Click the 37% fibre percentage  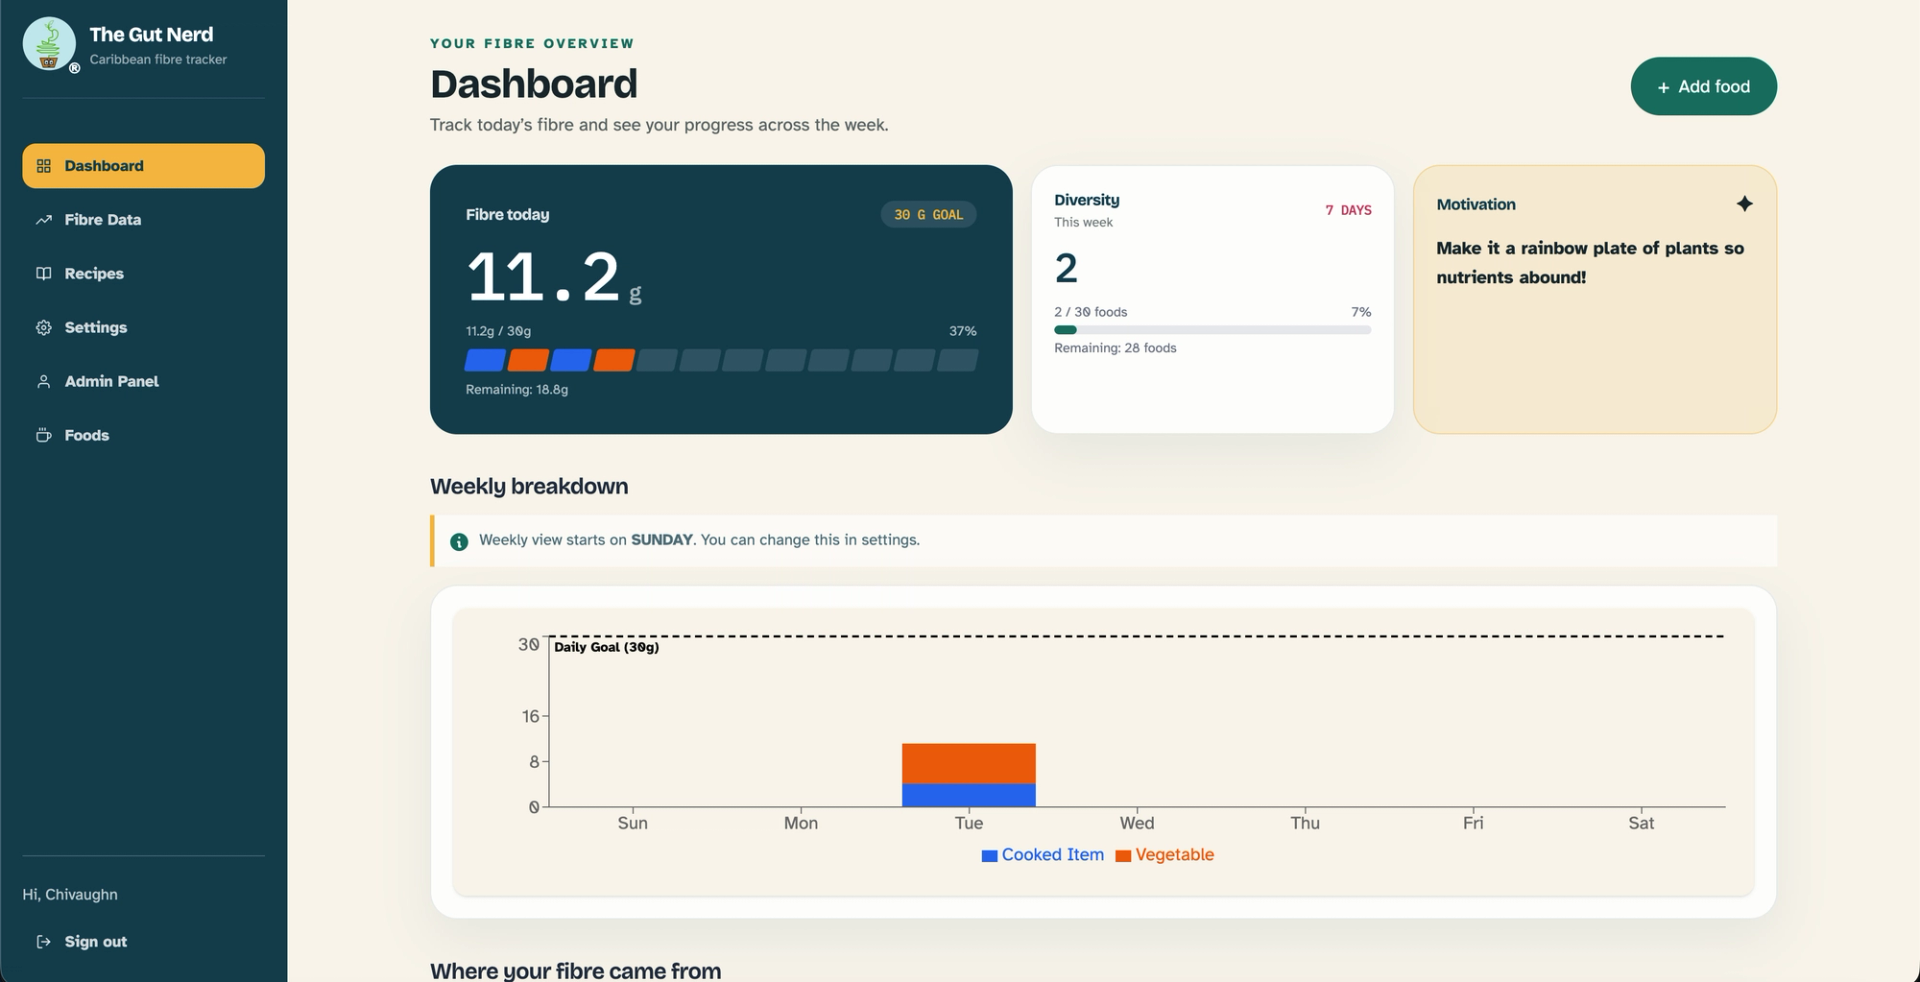pyautogui.click(x=963, y=331)
